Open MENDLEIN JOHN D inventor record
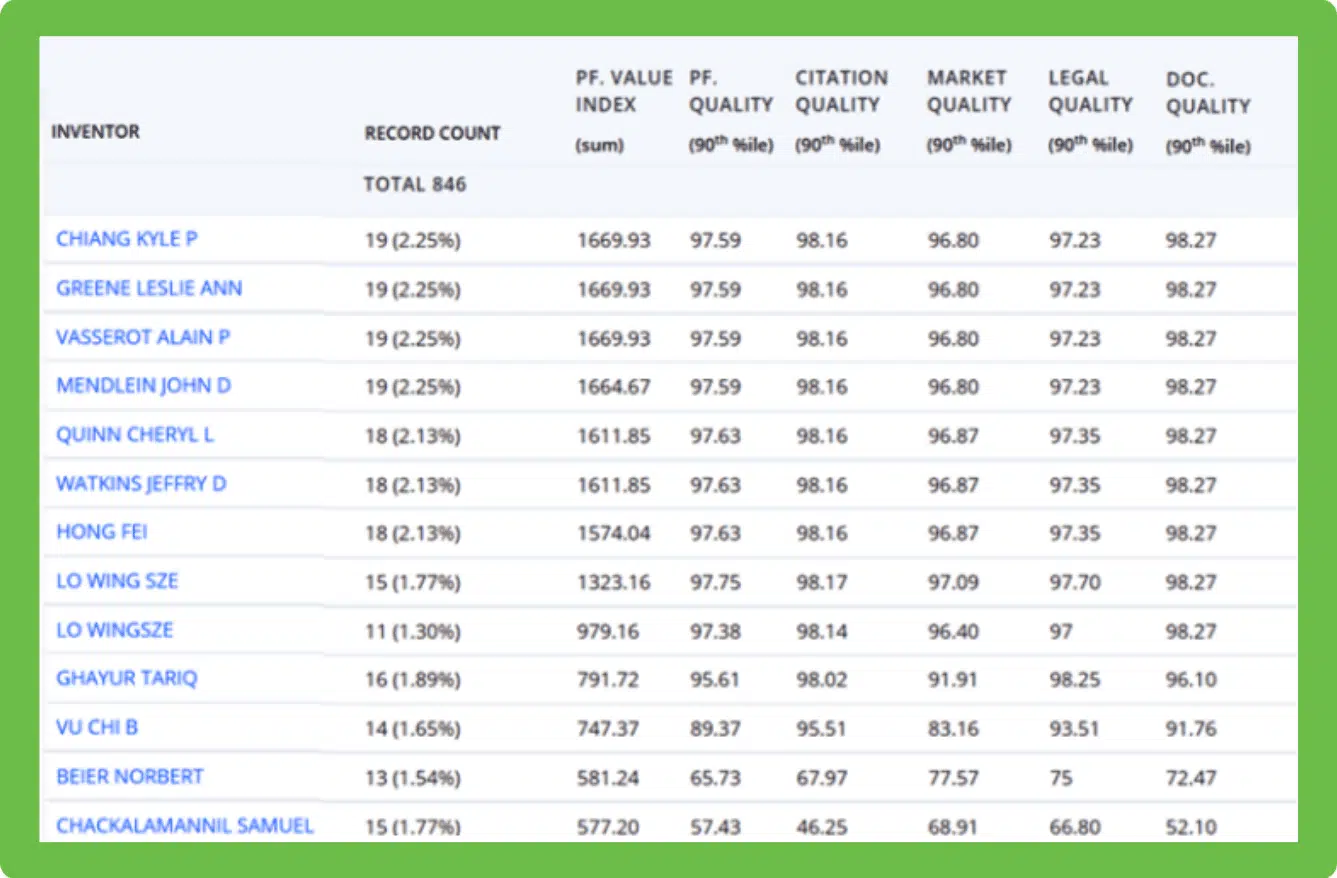The width and height of the screenshot is (1337, 878). (x=143, y=386)
